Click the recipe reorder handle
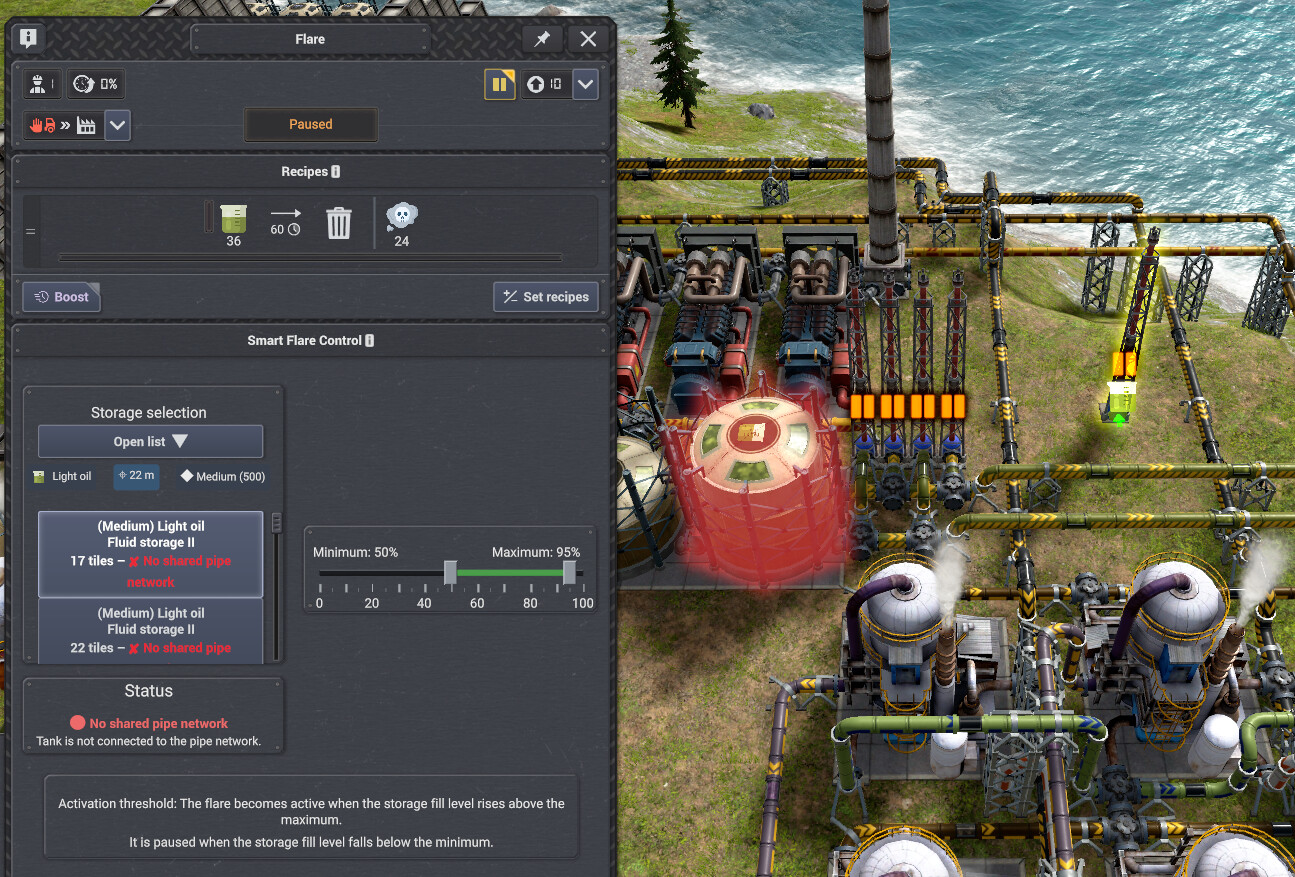This screenshot has width=1295, height=877. 30,232
